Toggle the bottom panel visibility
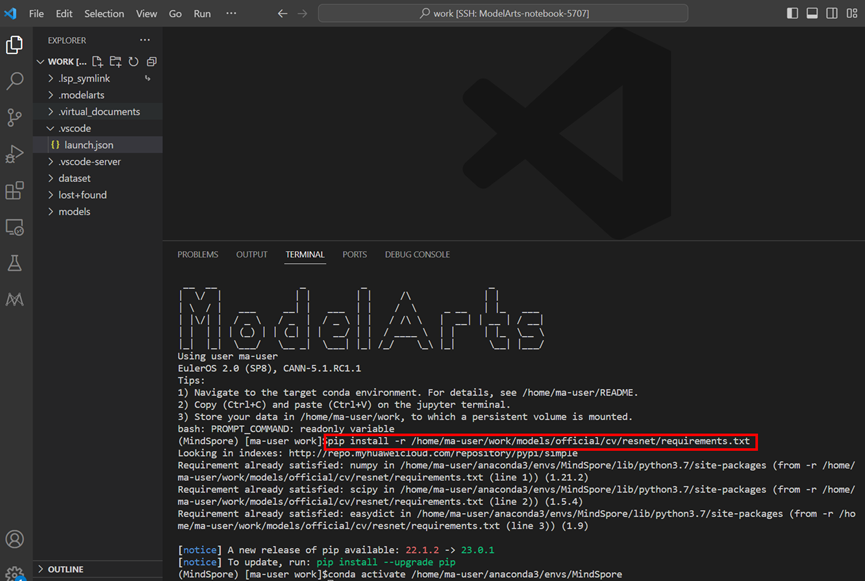 [812, 13]
